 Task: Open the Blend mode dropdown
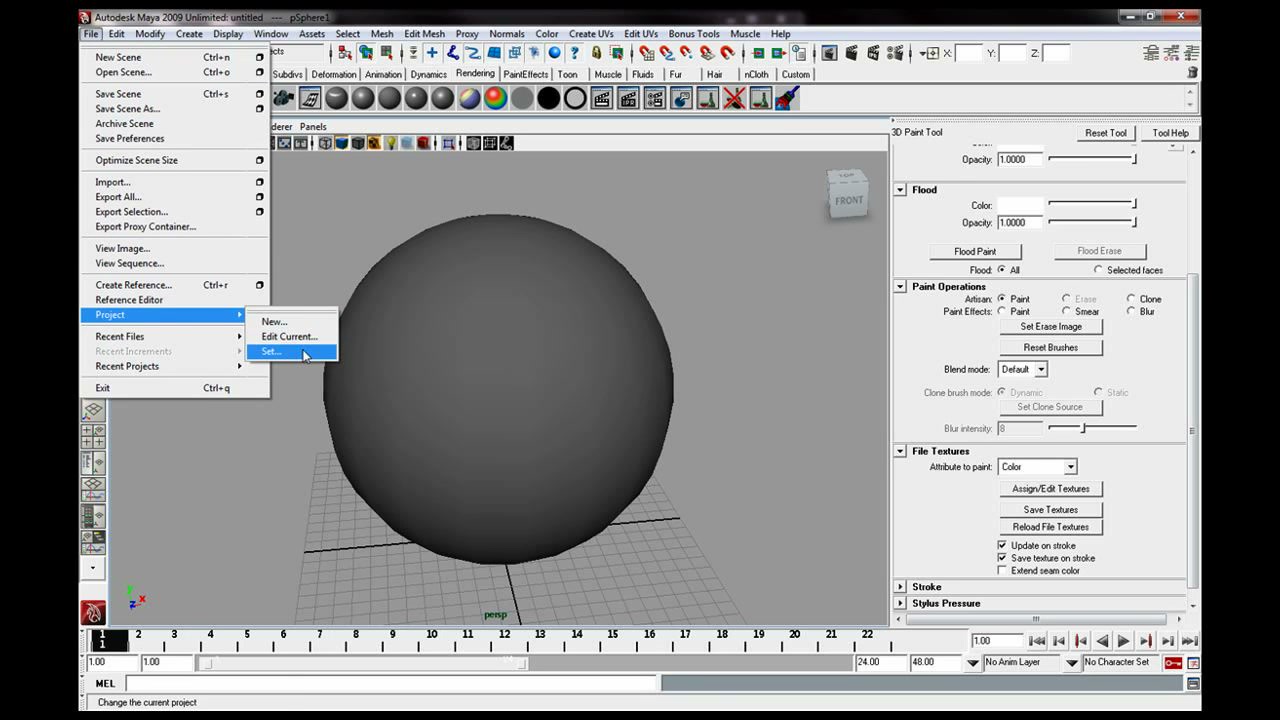(1023, 369)
